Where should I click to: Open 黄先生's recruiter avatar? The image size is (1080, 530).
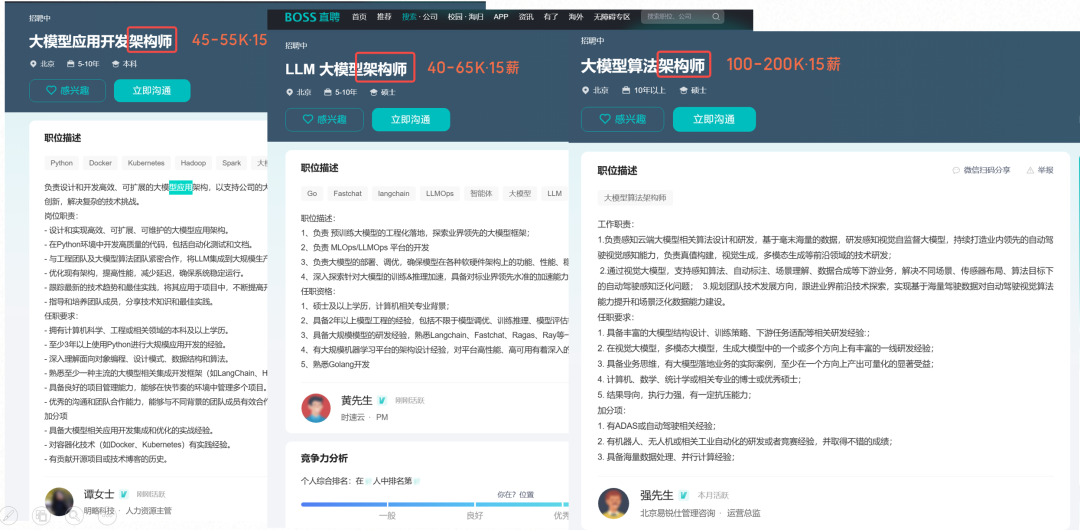316,408
